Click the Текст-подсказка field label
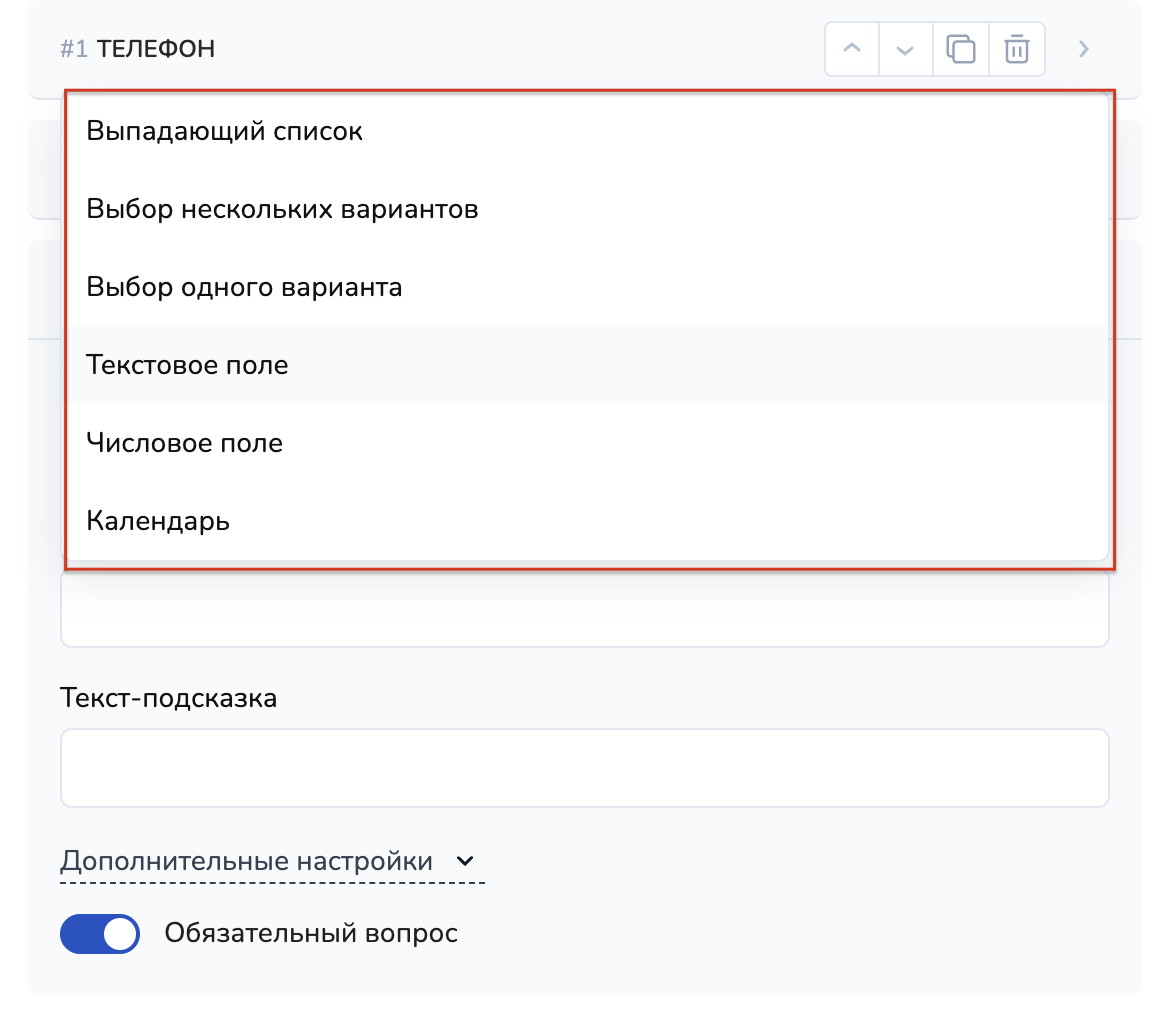The height and width of the screenshot is (1012, 1162). 168,698
